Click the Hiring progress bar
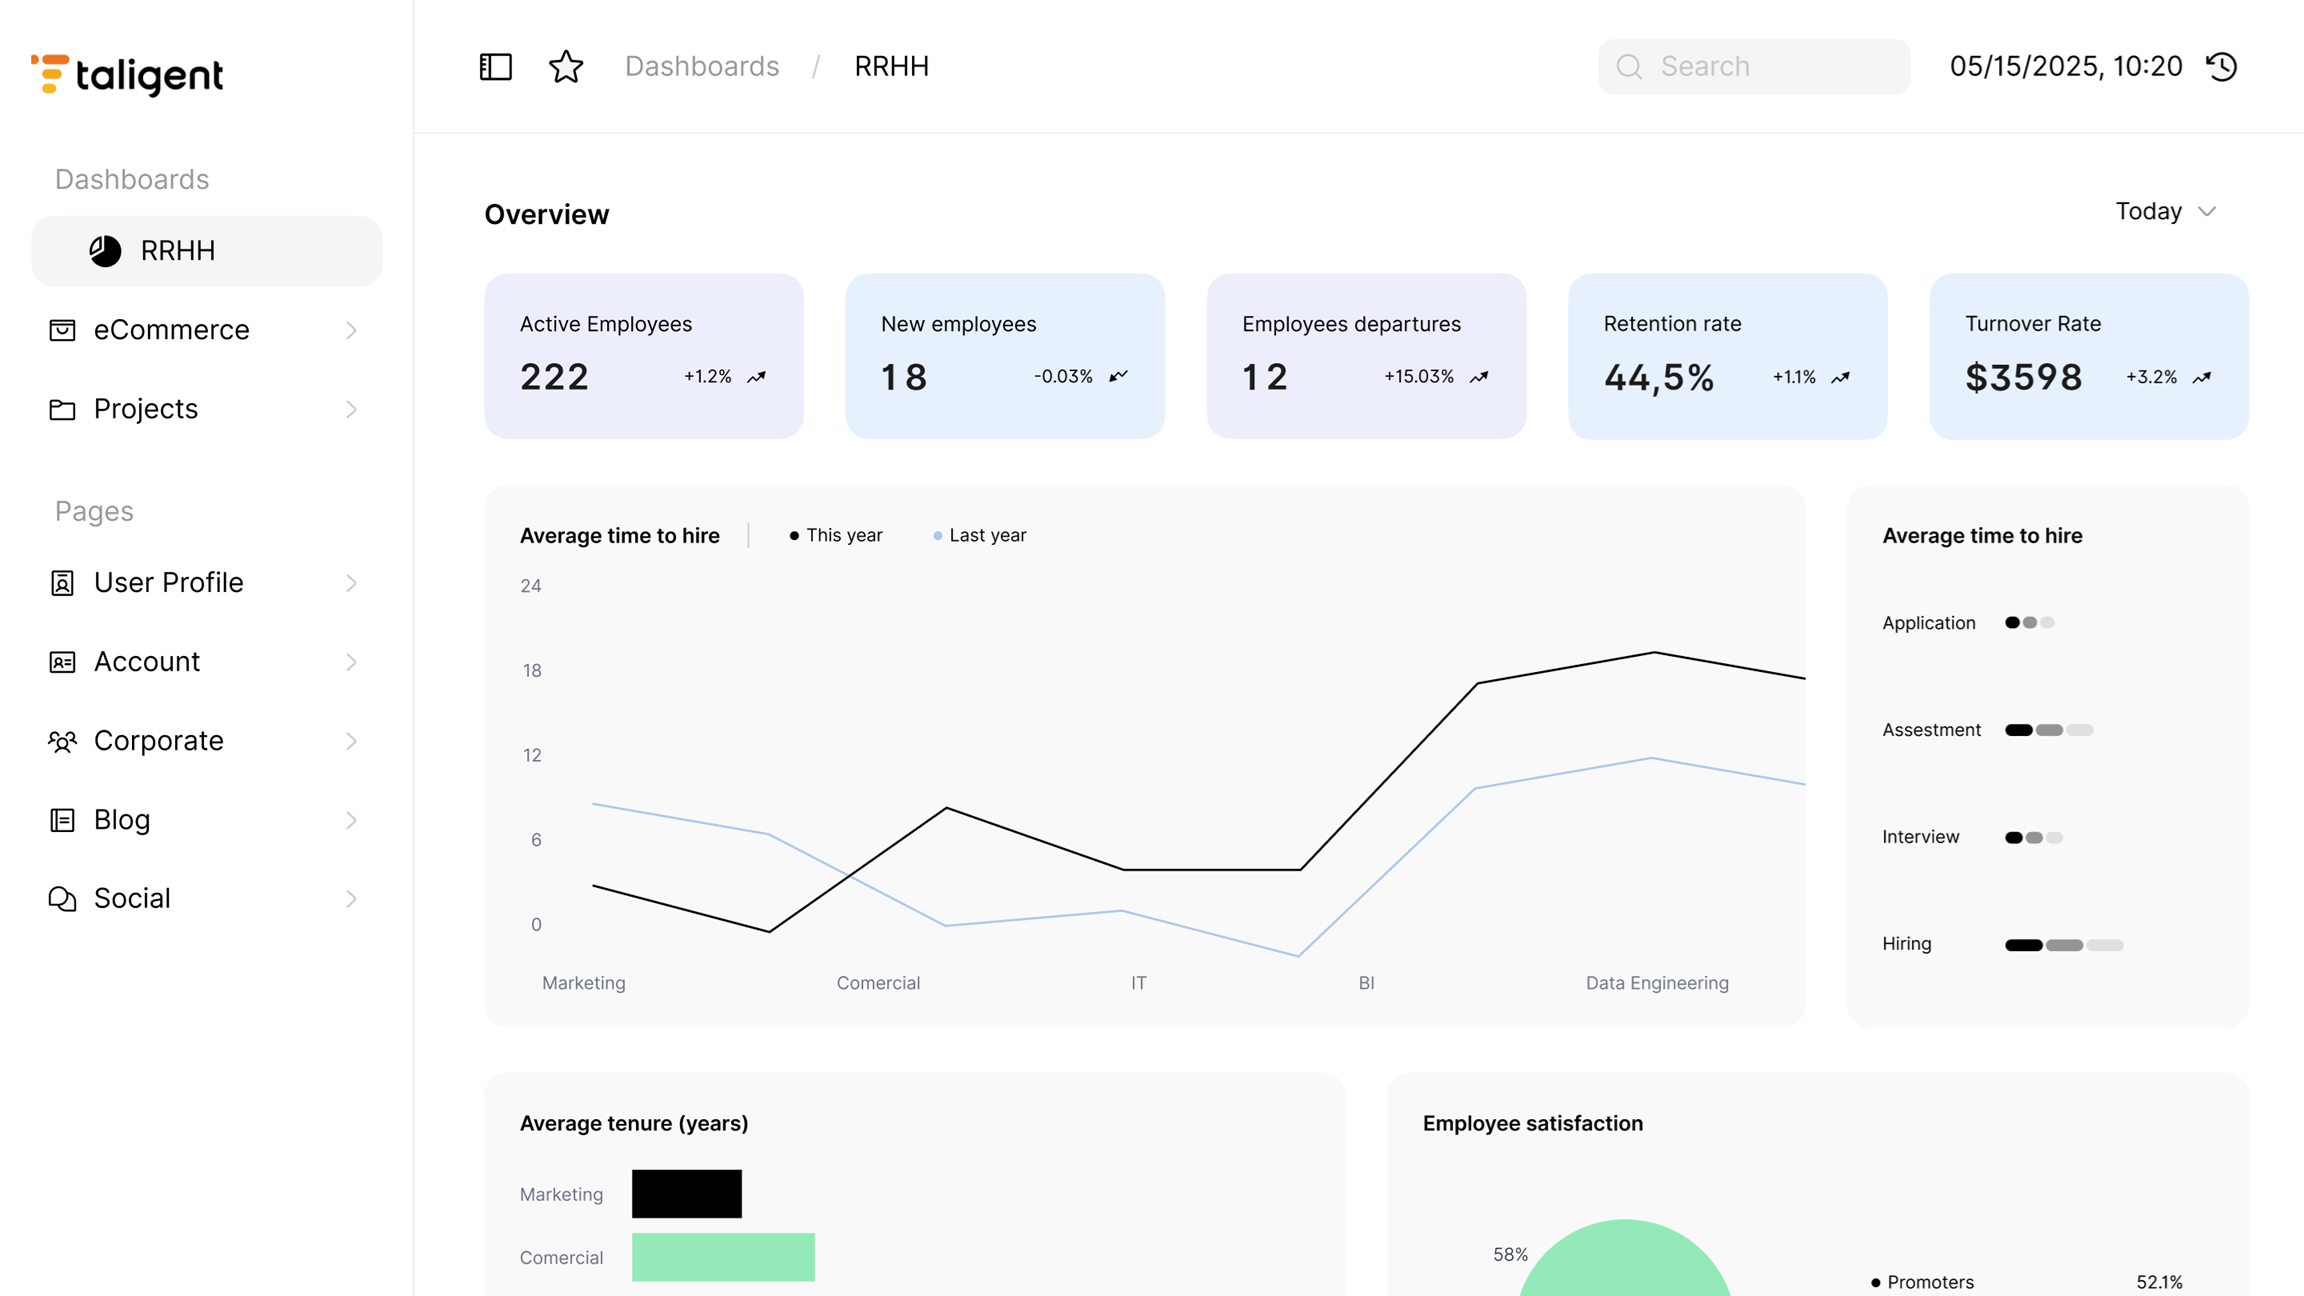Screen dimensions: 2304x1296 click(2064, 945)
